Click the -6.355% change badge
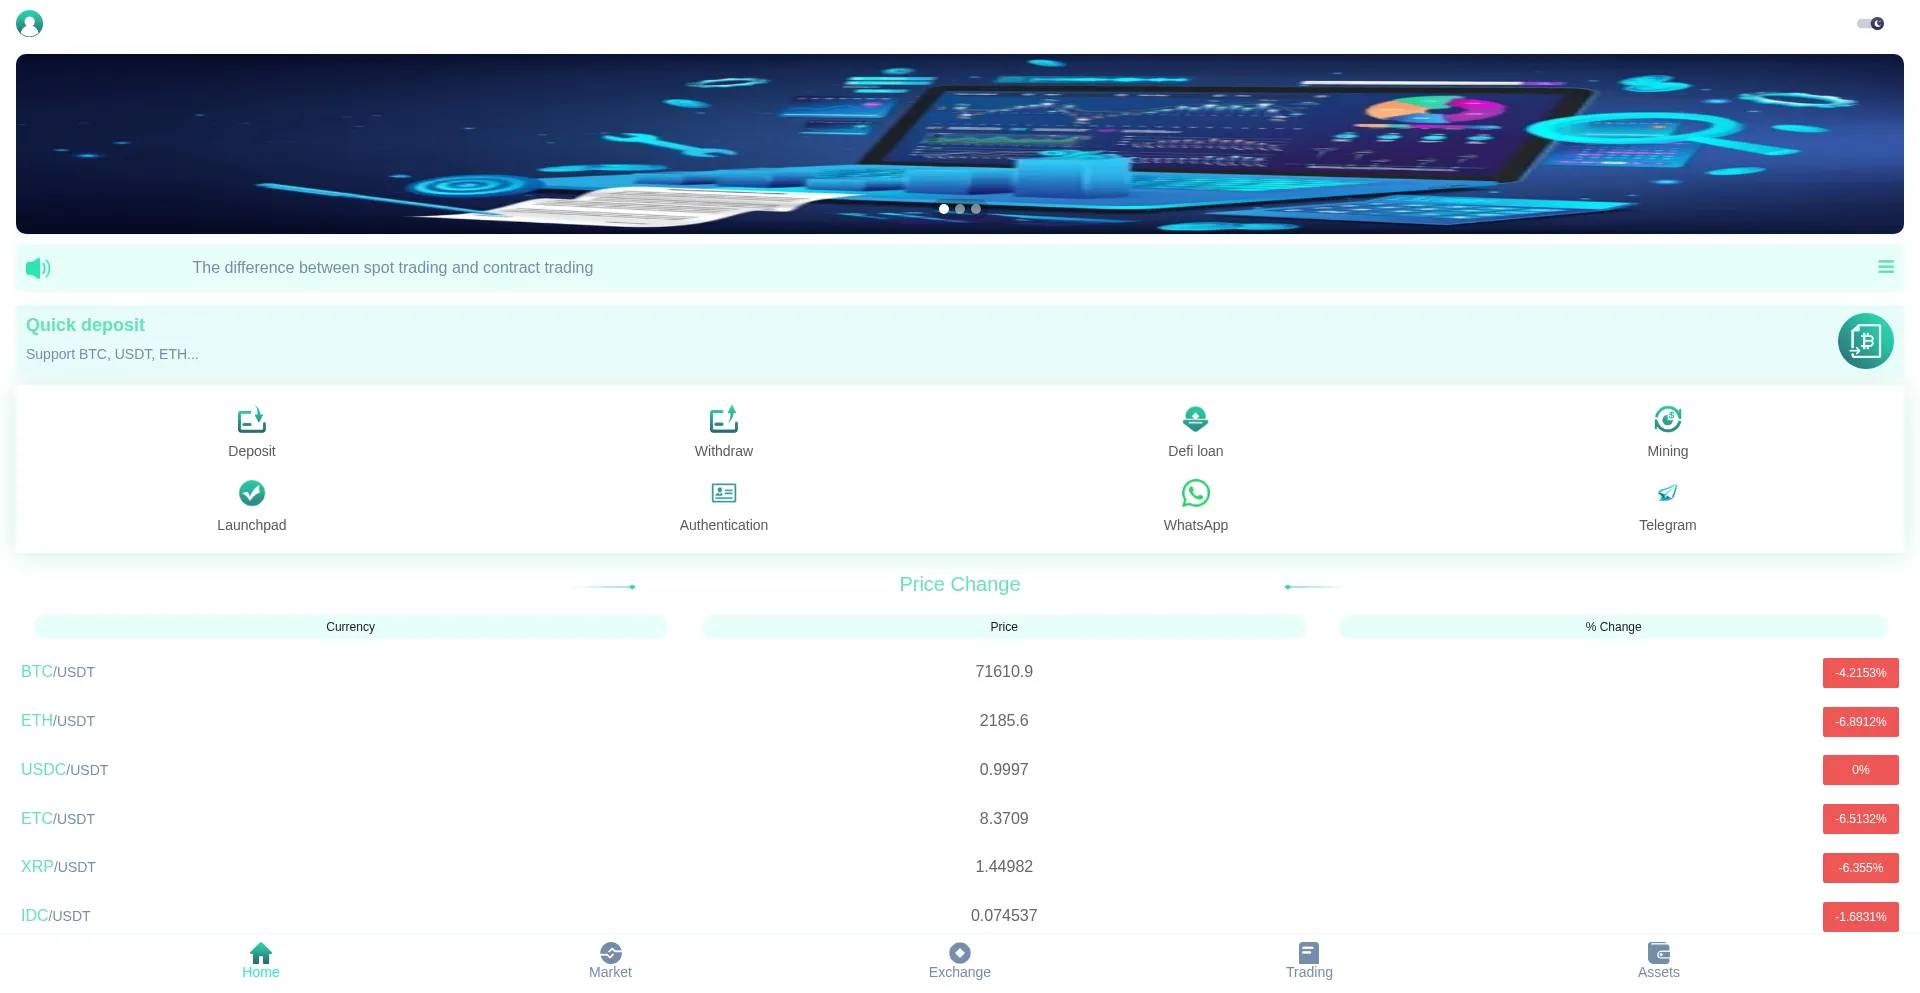1920x993 pixels. tap(1860, 868)
